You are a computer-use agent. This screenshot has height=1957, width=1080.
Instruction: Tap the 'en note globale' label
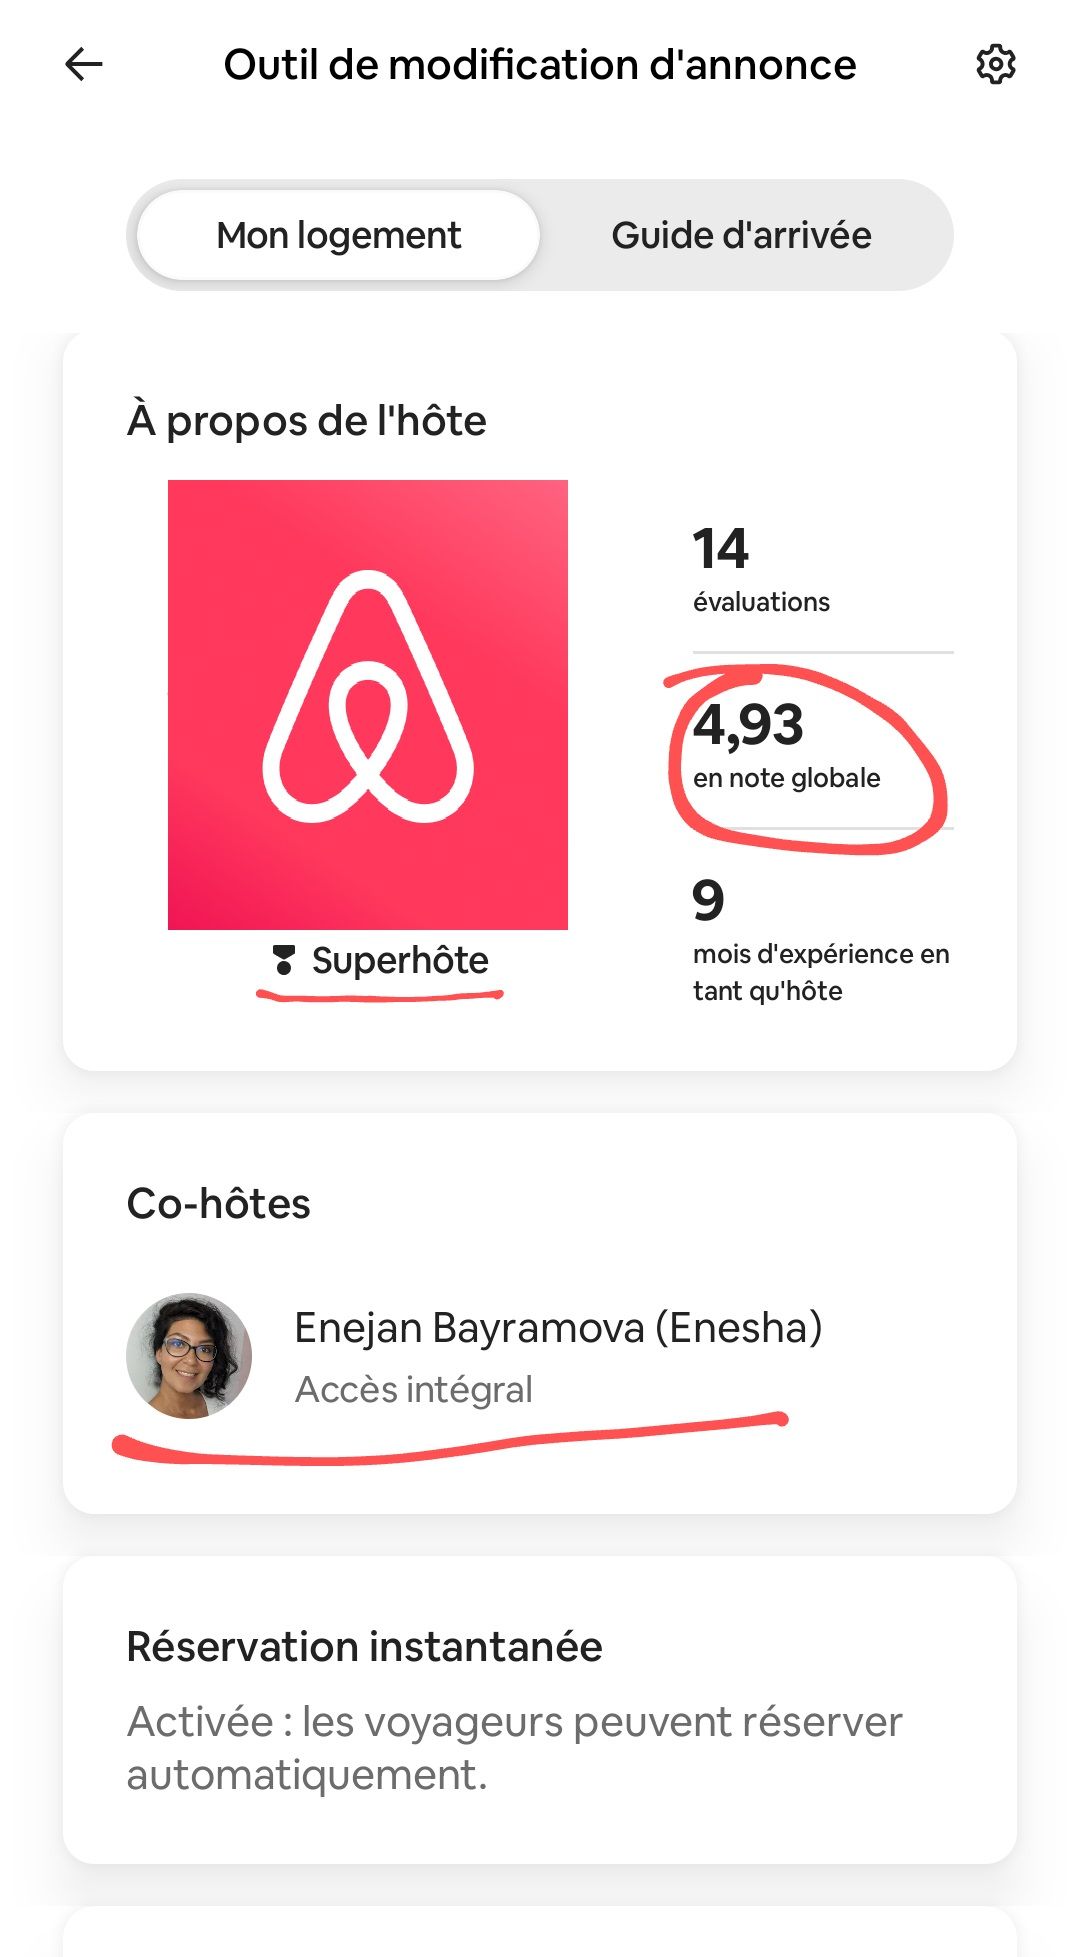tap(787, 779)
